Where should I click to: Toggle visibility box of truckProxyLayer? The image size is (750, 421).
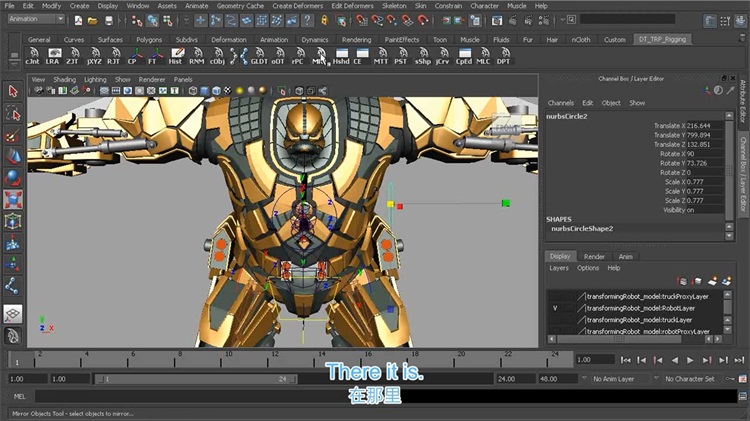(555, 297)
